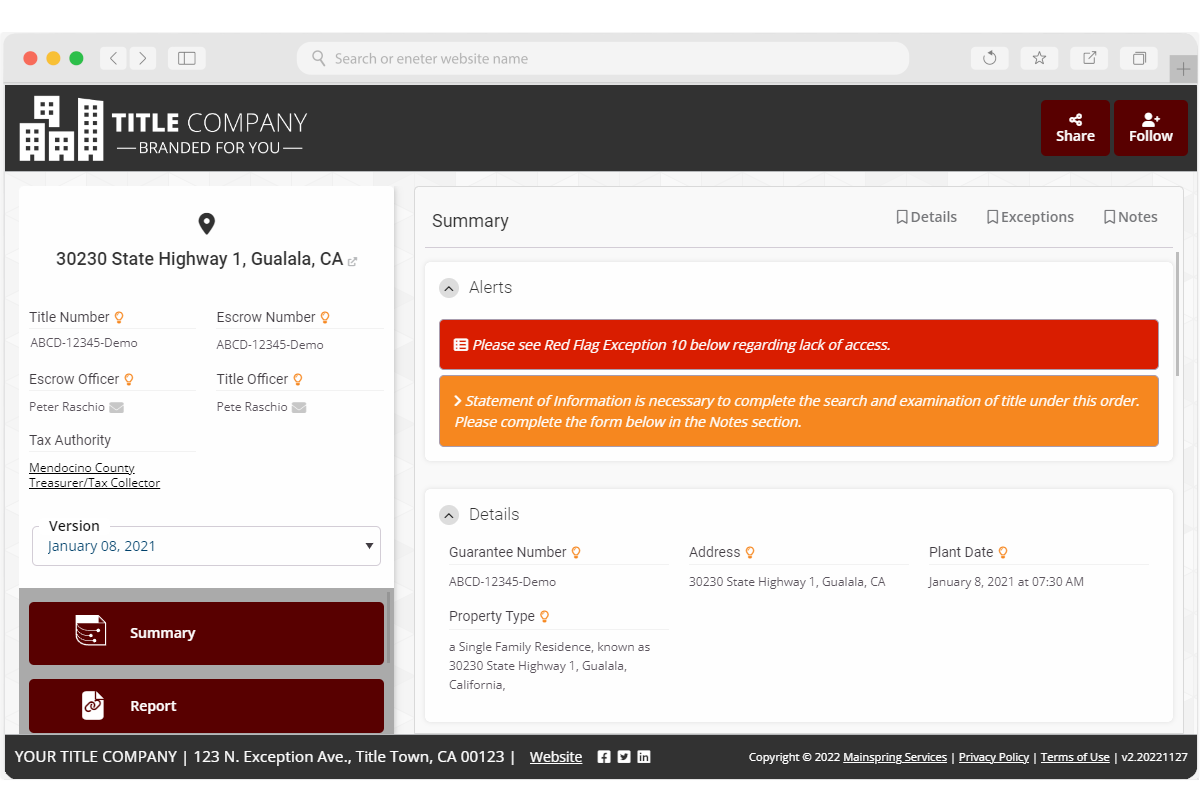This screenshot has height=800, width=1200.
Task: Open the Twitter icon in footer
Action: [x=624, y=757]
